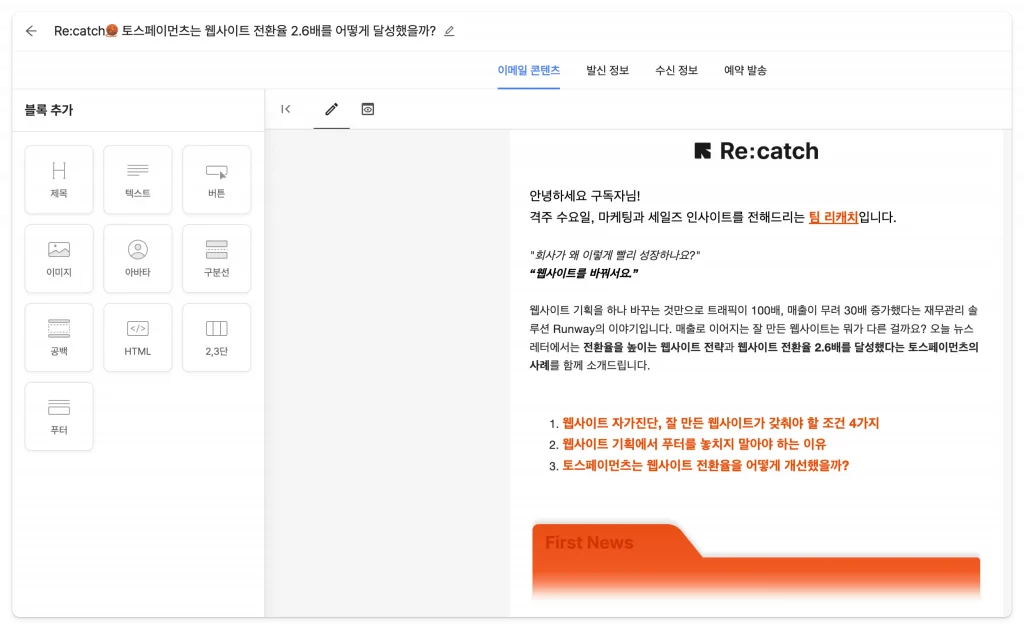The height and width of the screenshot is (629, 1024).
Task: Activate the pencil edit mode
Action: [x=331, y=109]
